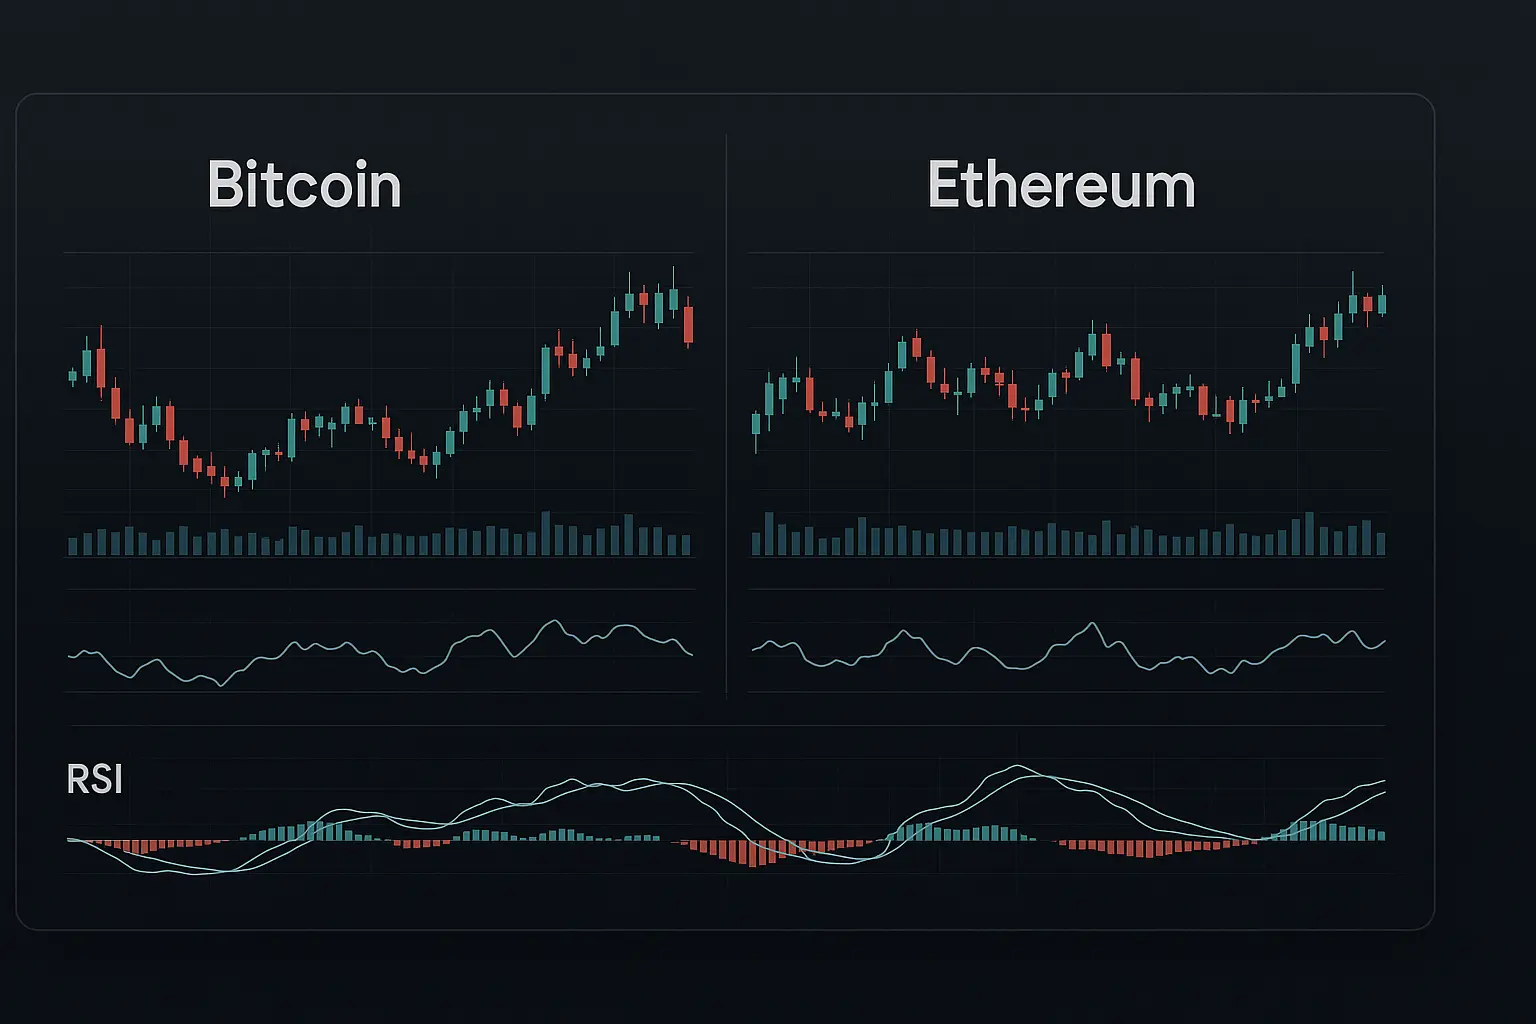
Task: Click the lowest candle on the Bitcoin chart
Action: click(x=225, y=480)
